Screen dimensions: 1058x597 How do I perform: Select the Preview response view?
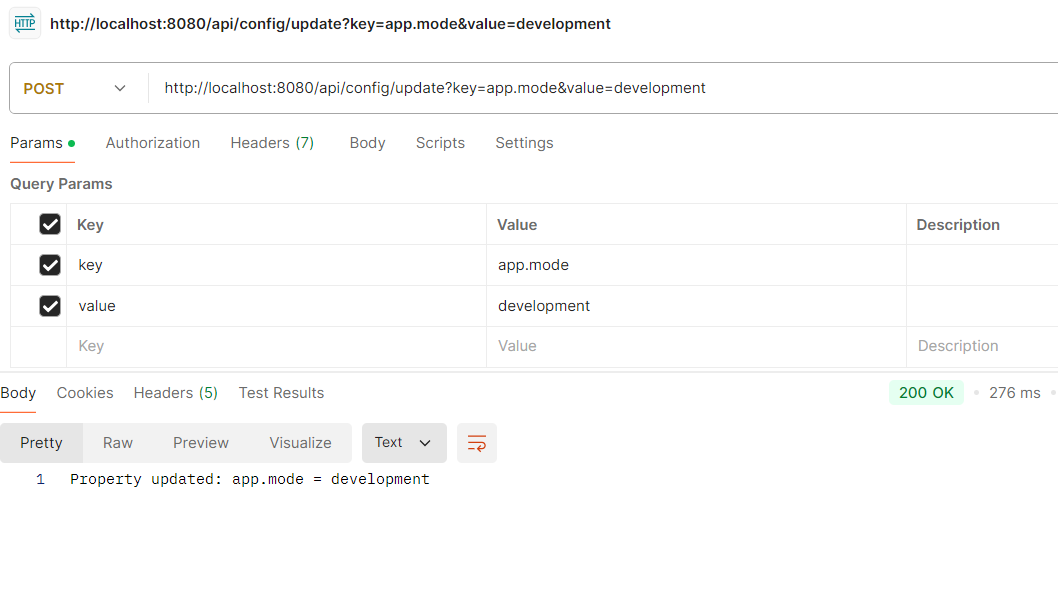[201, 443]
